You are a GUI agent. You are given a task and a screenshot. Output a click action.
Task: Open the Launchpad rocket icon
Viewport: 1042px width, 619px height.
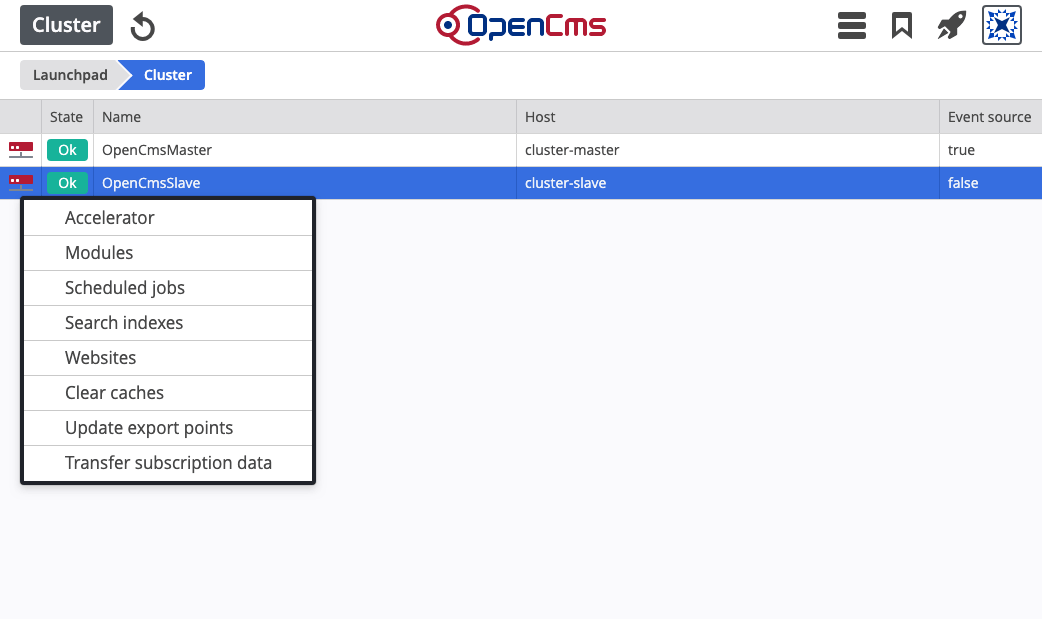pyautogui.click(x=952, y=26)
